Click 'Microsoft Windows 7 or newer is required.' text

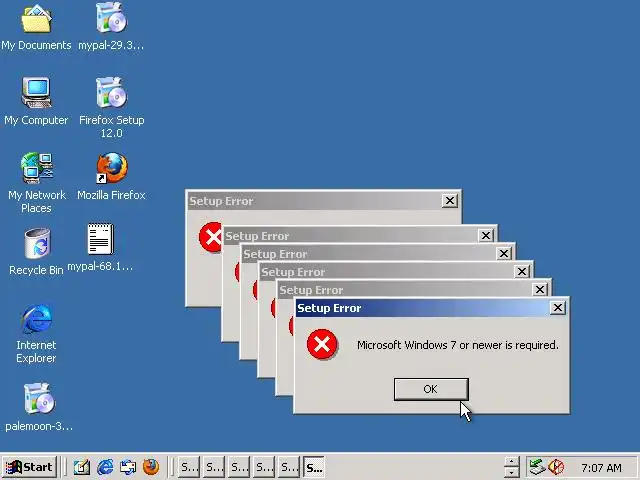coord(458,345)
